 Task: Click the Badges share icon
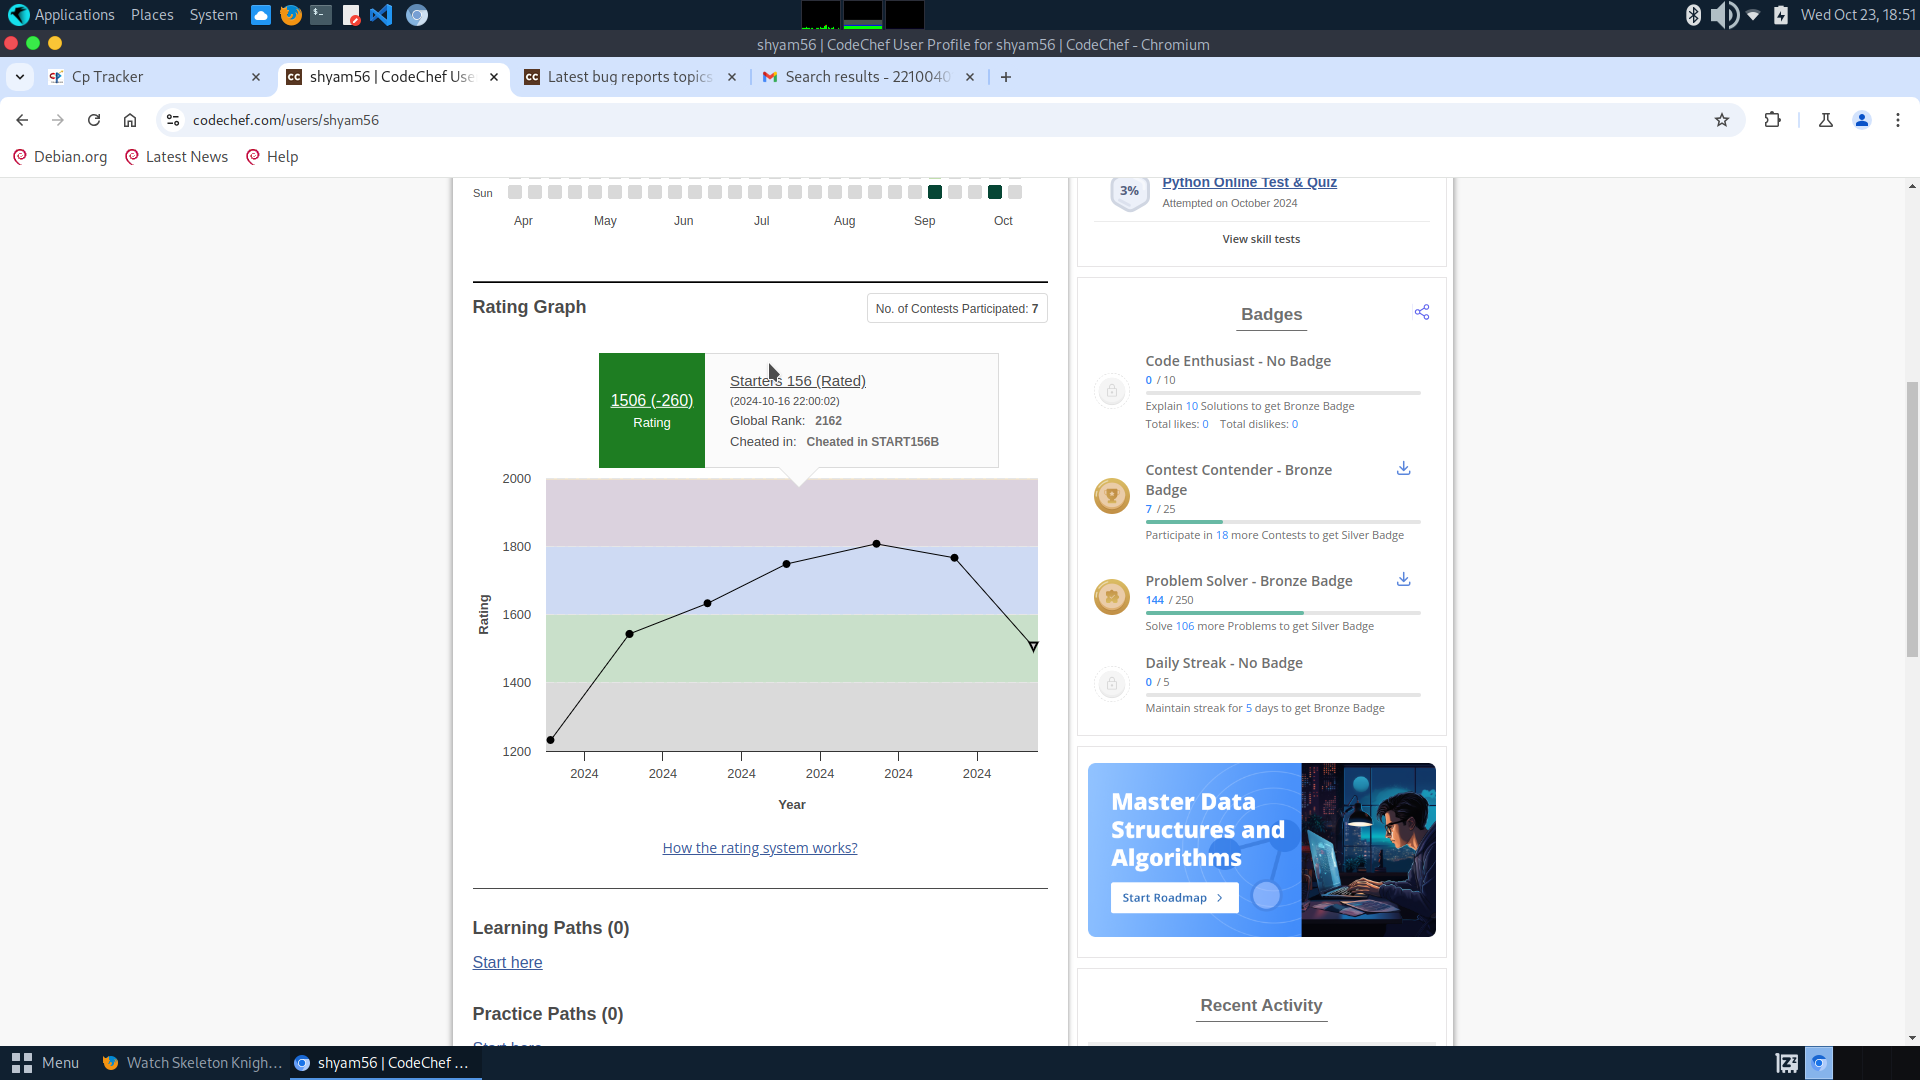pyautogui.click(x=1421, y=312)
